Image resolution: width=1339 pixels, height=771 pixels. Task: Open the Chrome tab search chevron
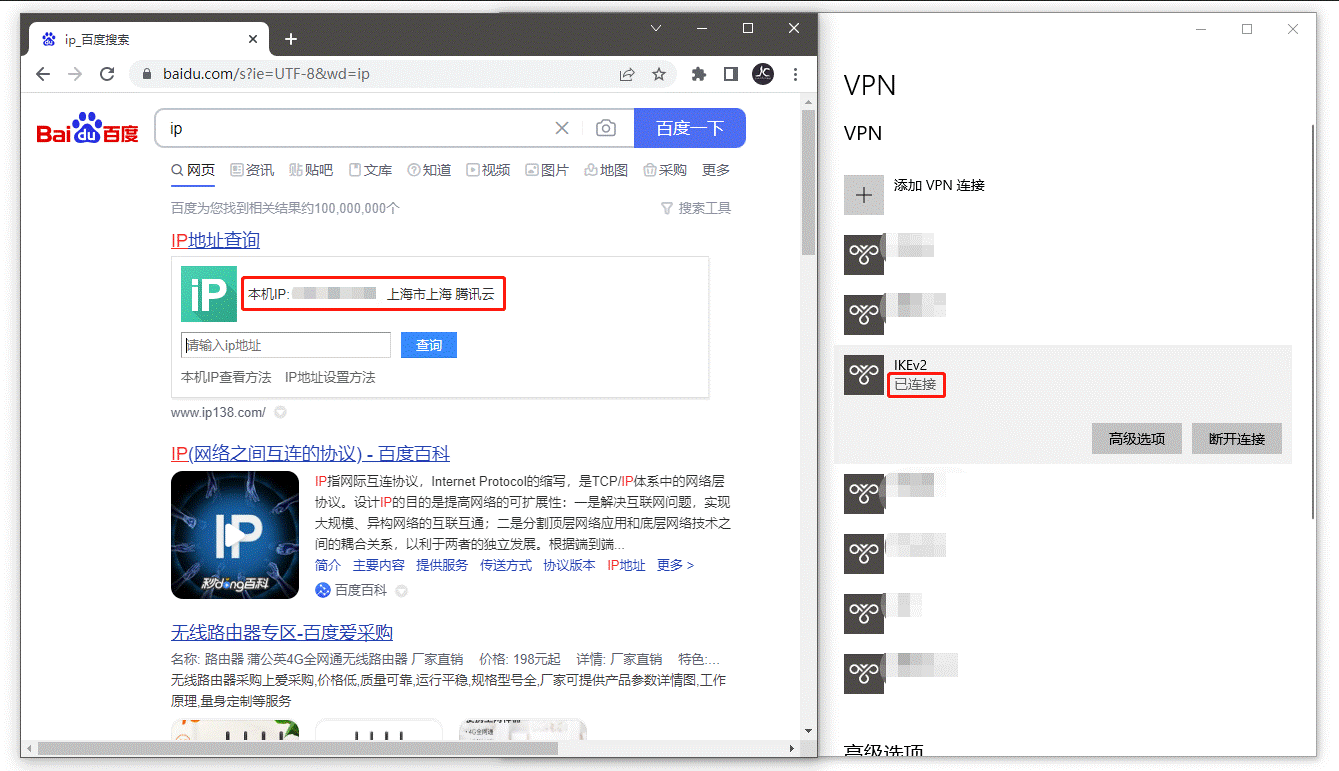(x=656, y=28)
